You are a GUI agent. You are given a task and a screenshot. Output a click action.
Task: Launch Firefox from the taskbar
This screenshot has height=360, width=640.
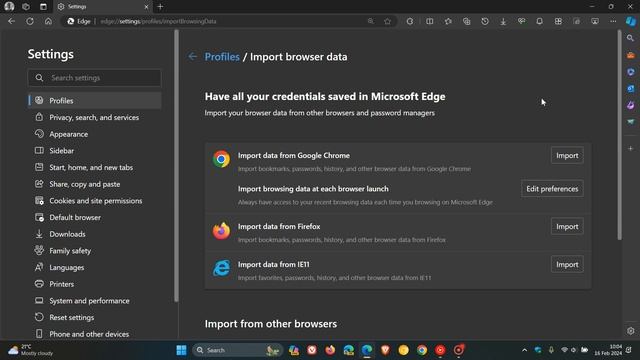point(330,350)
